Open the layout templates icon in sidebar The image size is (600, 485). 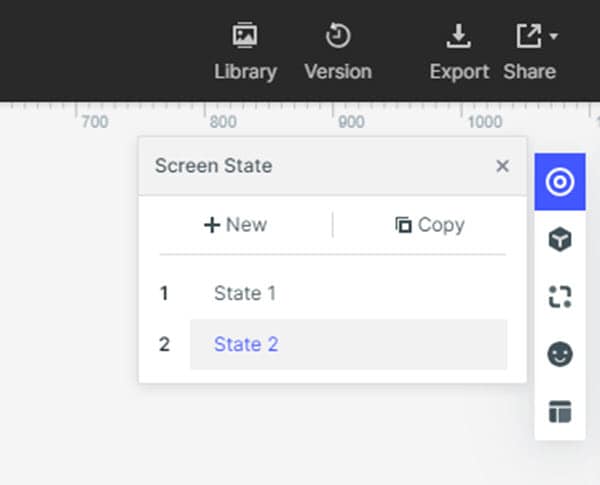tap(560, 411)
